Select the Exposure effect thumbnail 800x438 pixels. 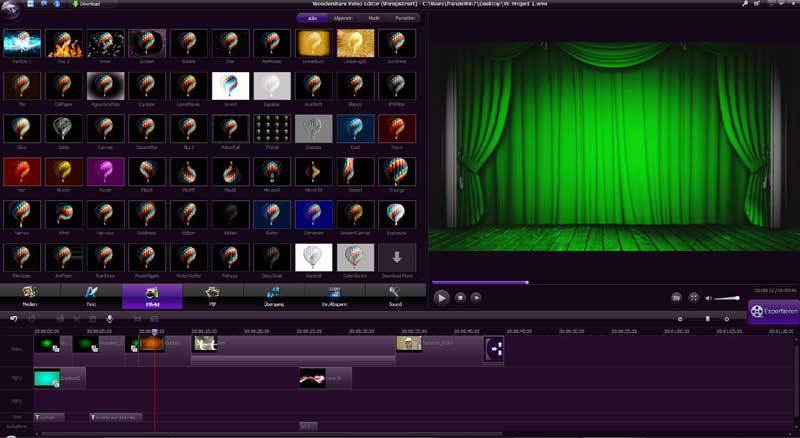[397, 214]
